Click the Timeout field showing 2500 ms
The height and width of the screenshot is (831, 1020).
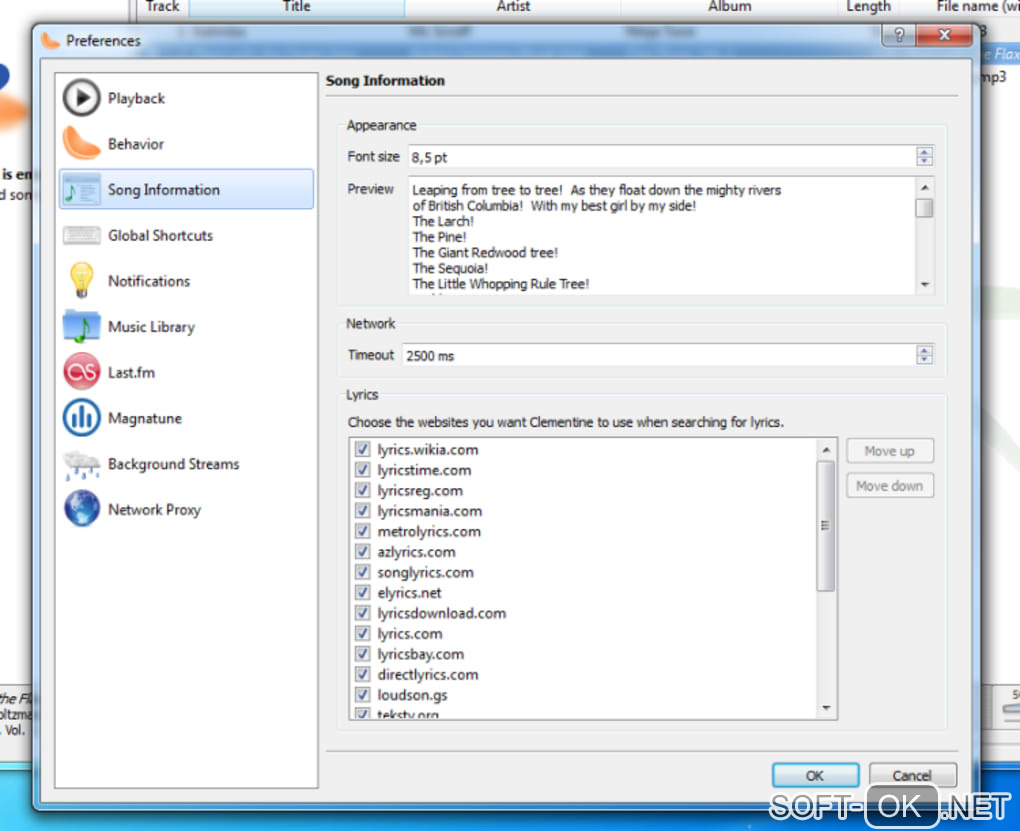pyautogui.click(x=658, y=355)
